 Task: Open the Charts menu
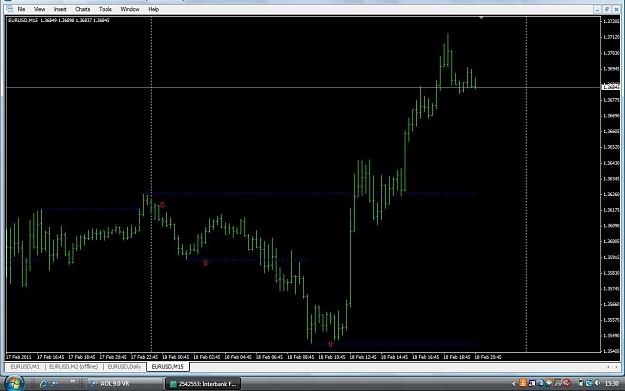[x=83, y=9]
